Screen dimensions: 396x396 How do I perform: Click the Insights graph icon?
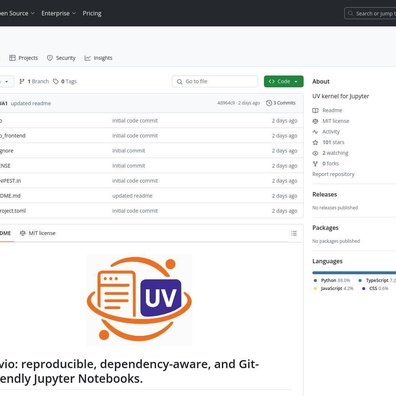(87, 58)
